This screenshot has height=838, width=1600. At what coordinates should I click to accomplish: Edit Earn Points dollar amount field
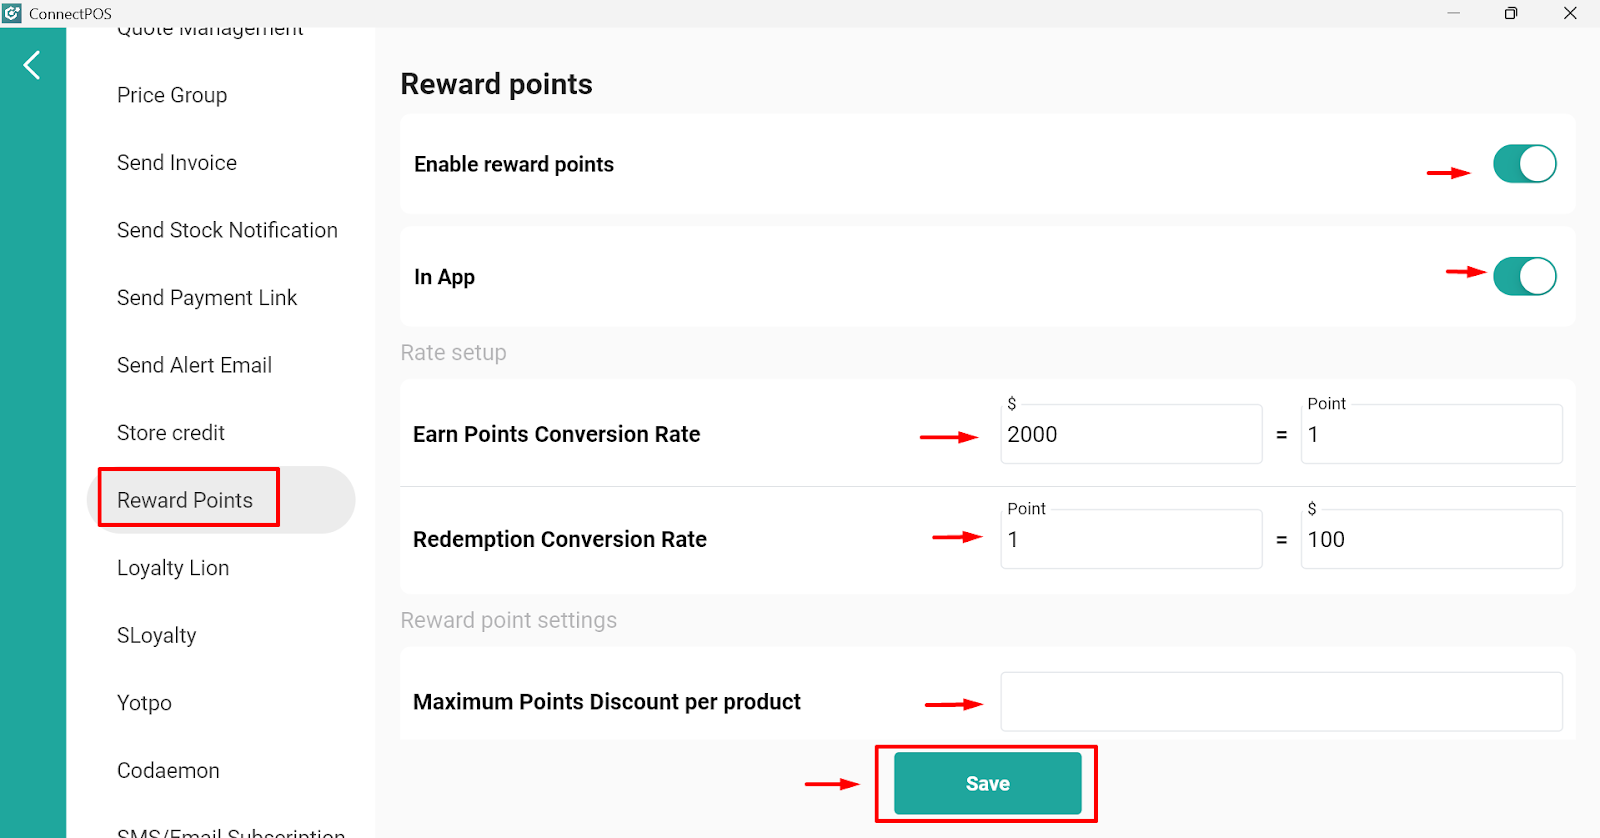[x=1131, y=434]
